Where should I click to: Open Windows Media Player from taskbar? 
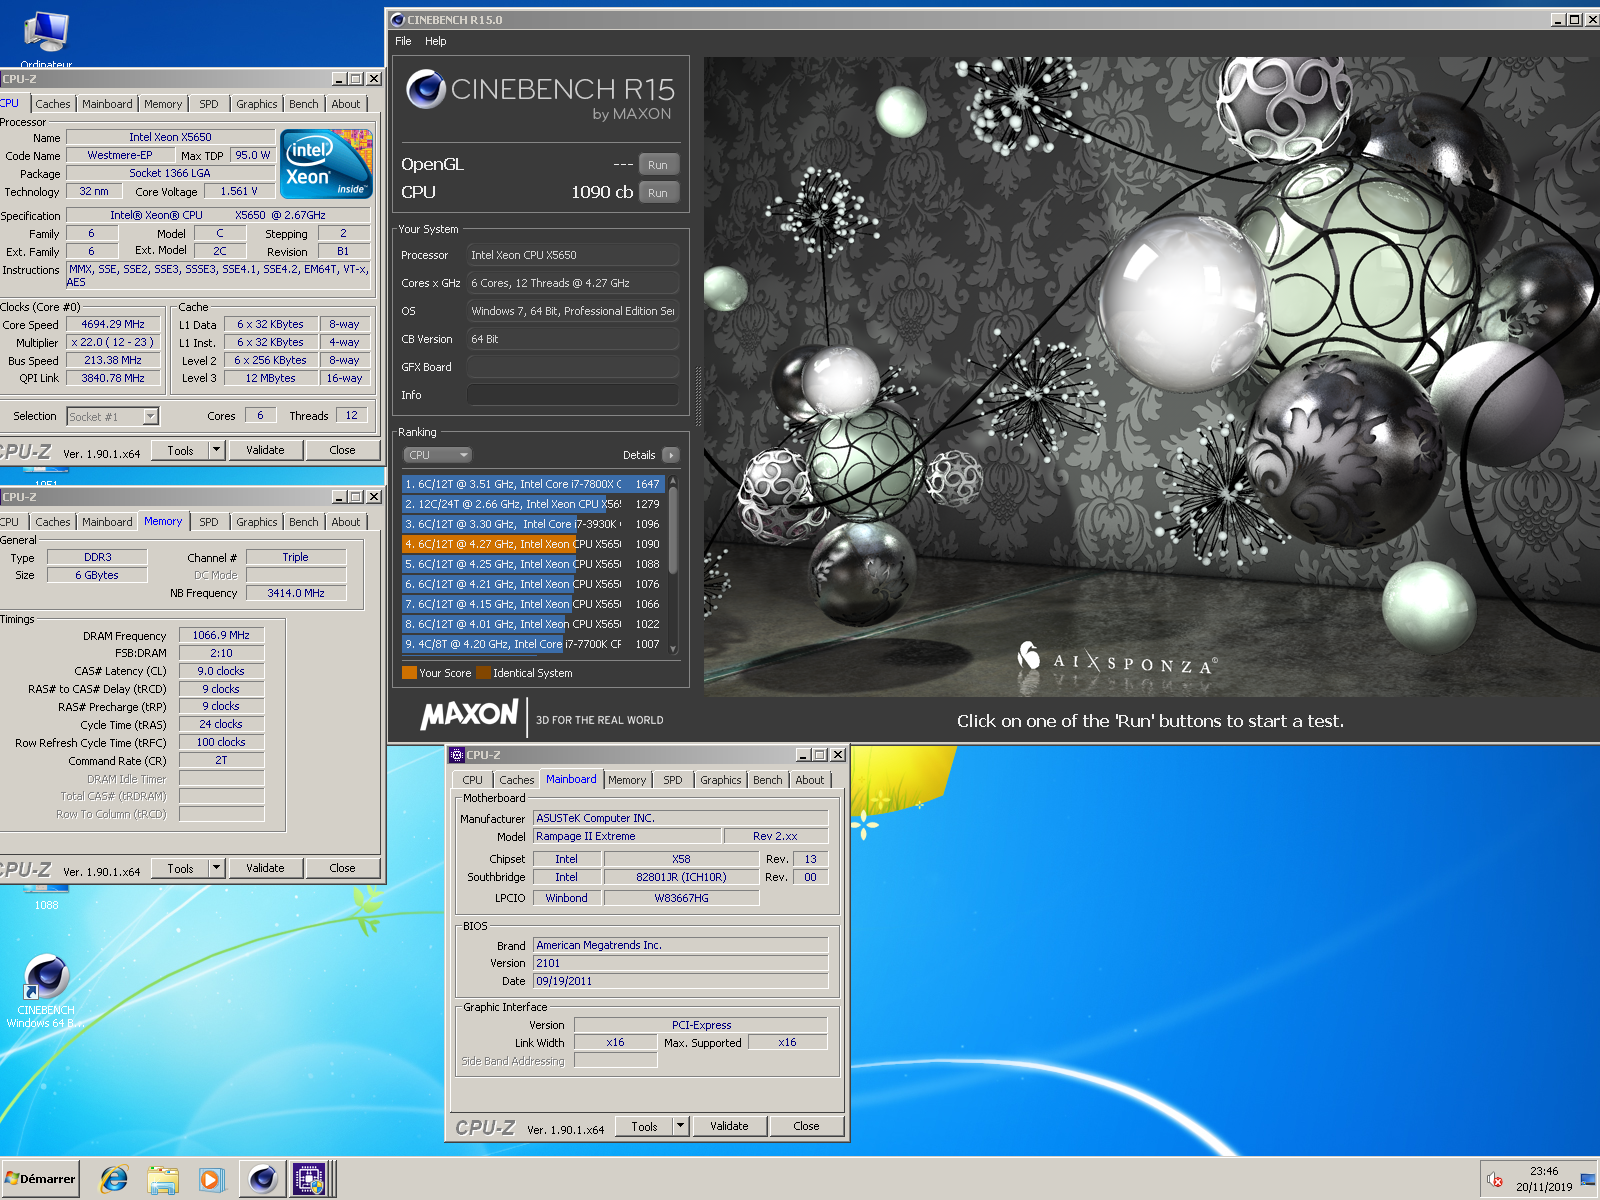click(211, 1180)
